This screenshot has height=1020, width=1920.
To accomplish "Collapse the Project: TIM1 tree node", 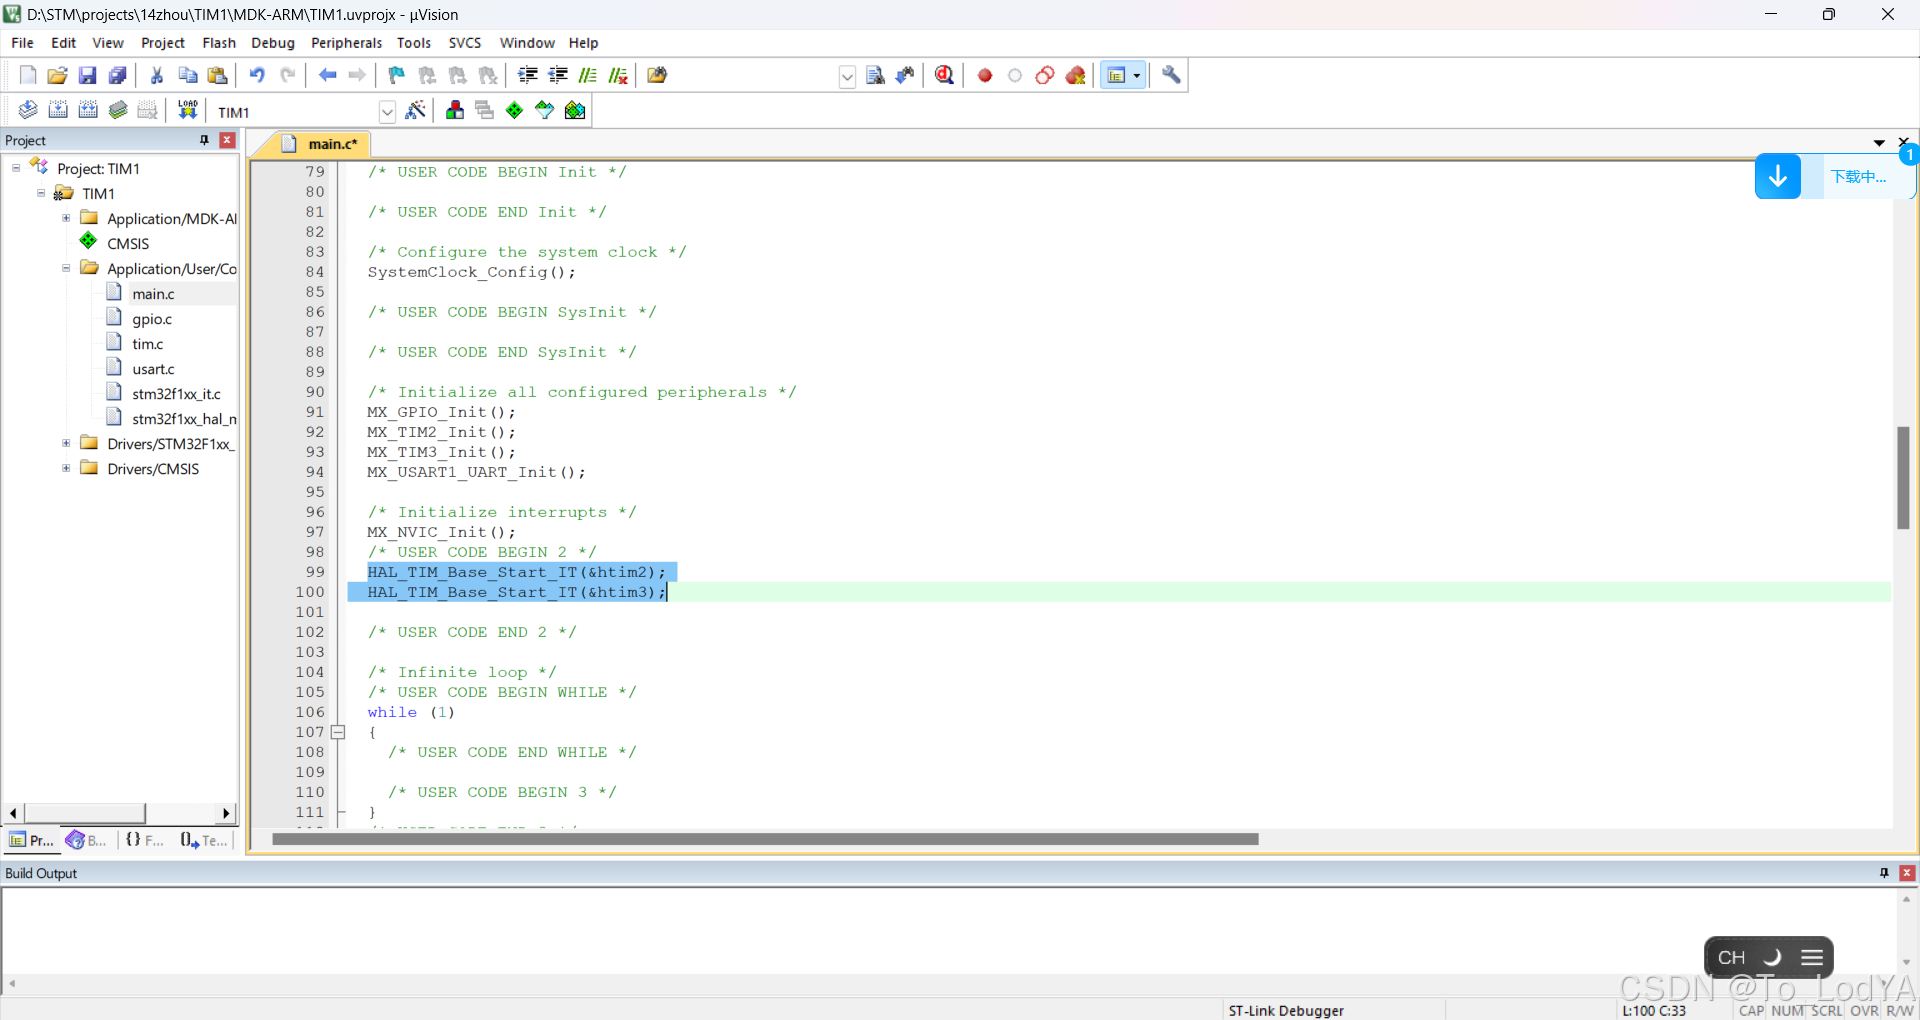I will pyautogui.click(x=16, y=168).
